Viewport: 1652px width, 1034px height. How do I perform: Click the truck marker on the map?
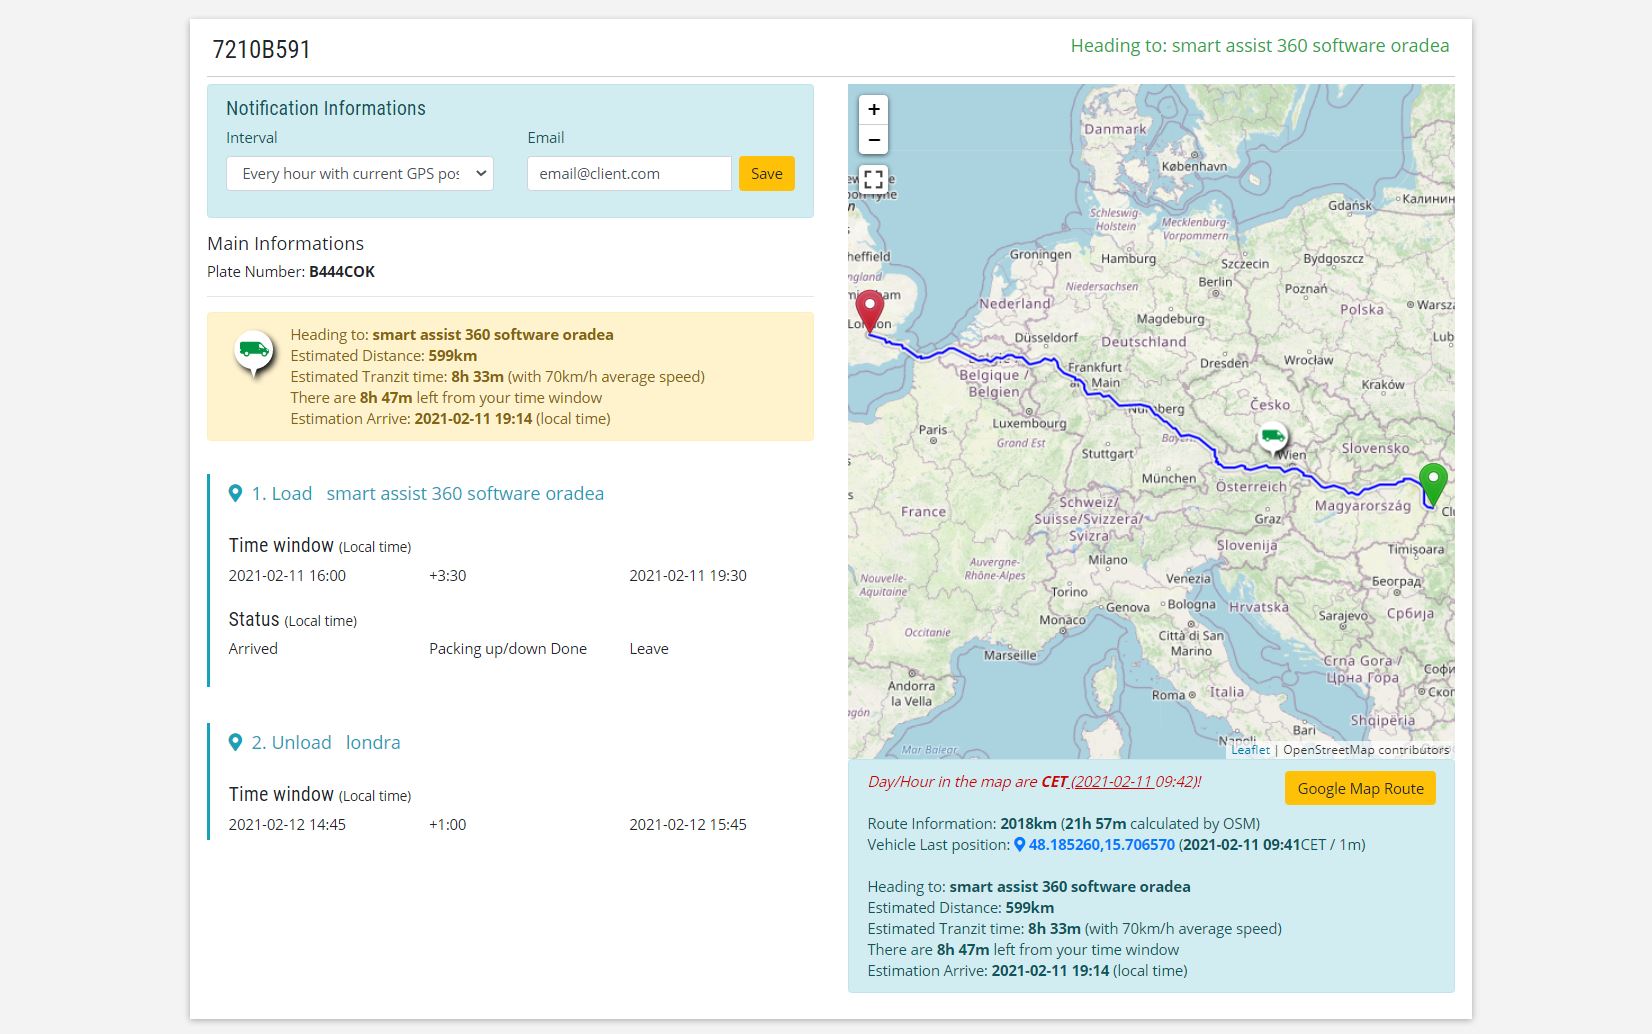(1272, 437)
